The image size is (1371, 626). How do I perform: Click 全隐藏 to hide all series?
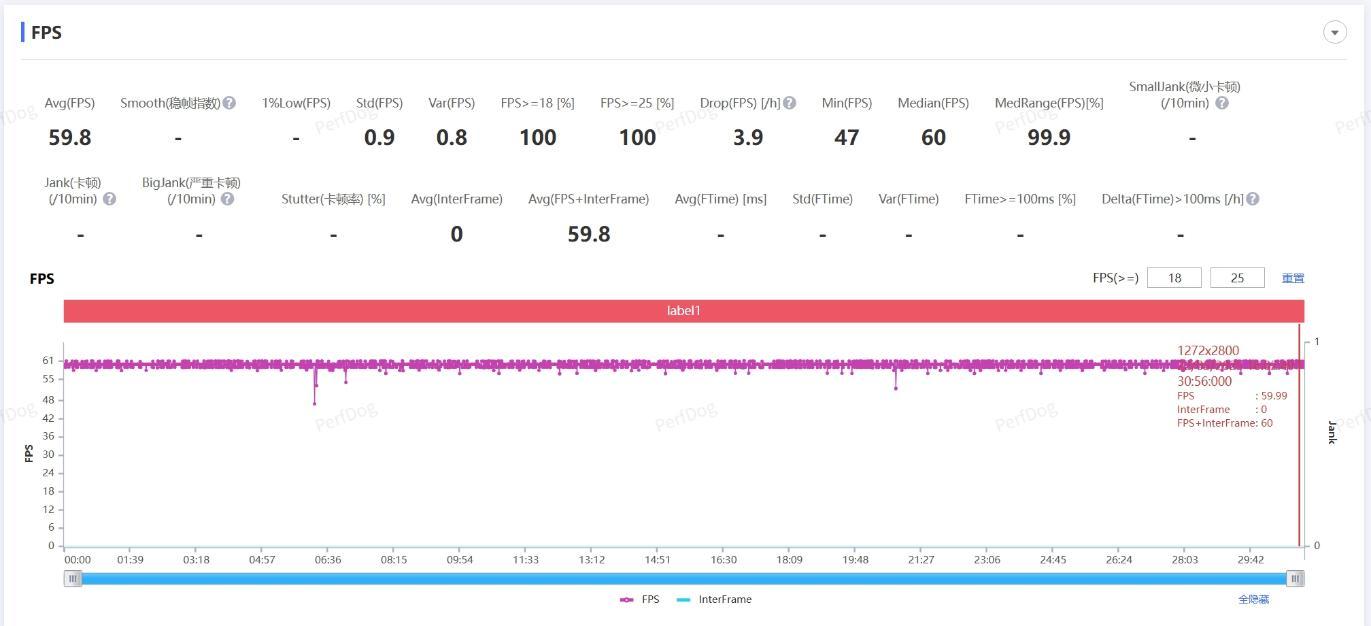1253,599
